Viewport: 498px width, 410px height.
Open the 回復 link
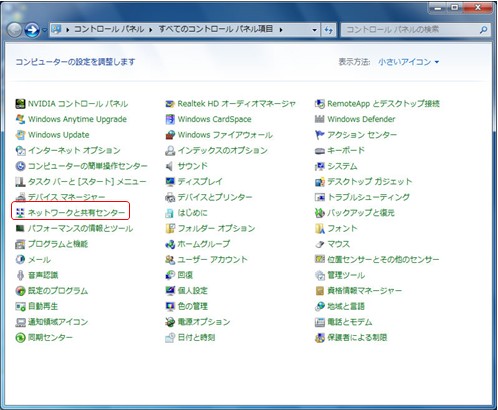point(185,275)
